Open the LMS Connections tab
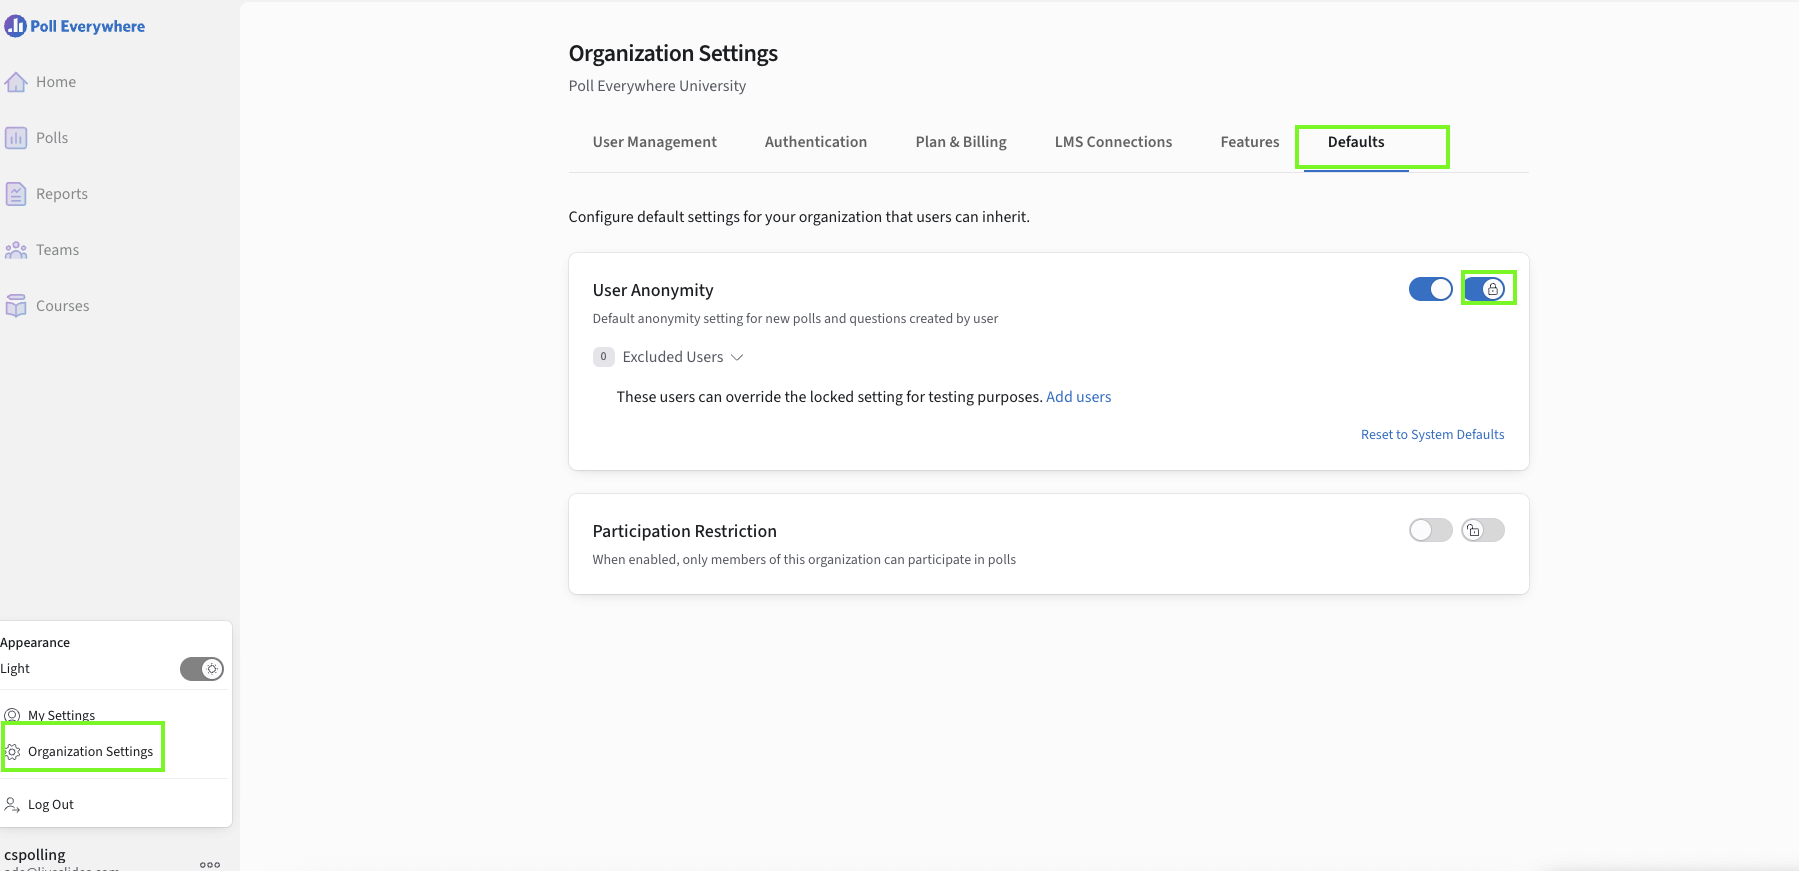 coord(1113,142)
